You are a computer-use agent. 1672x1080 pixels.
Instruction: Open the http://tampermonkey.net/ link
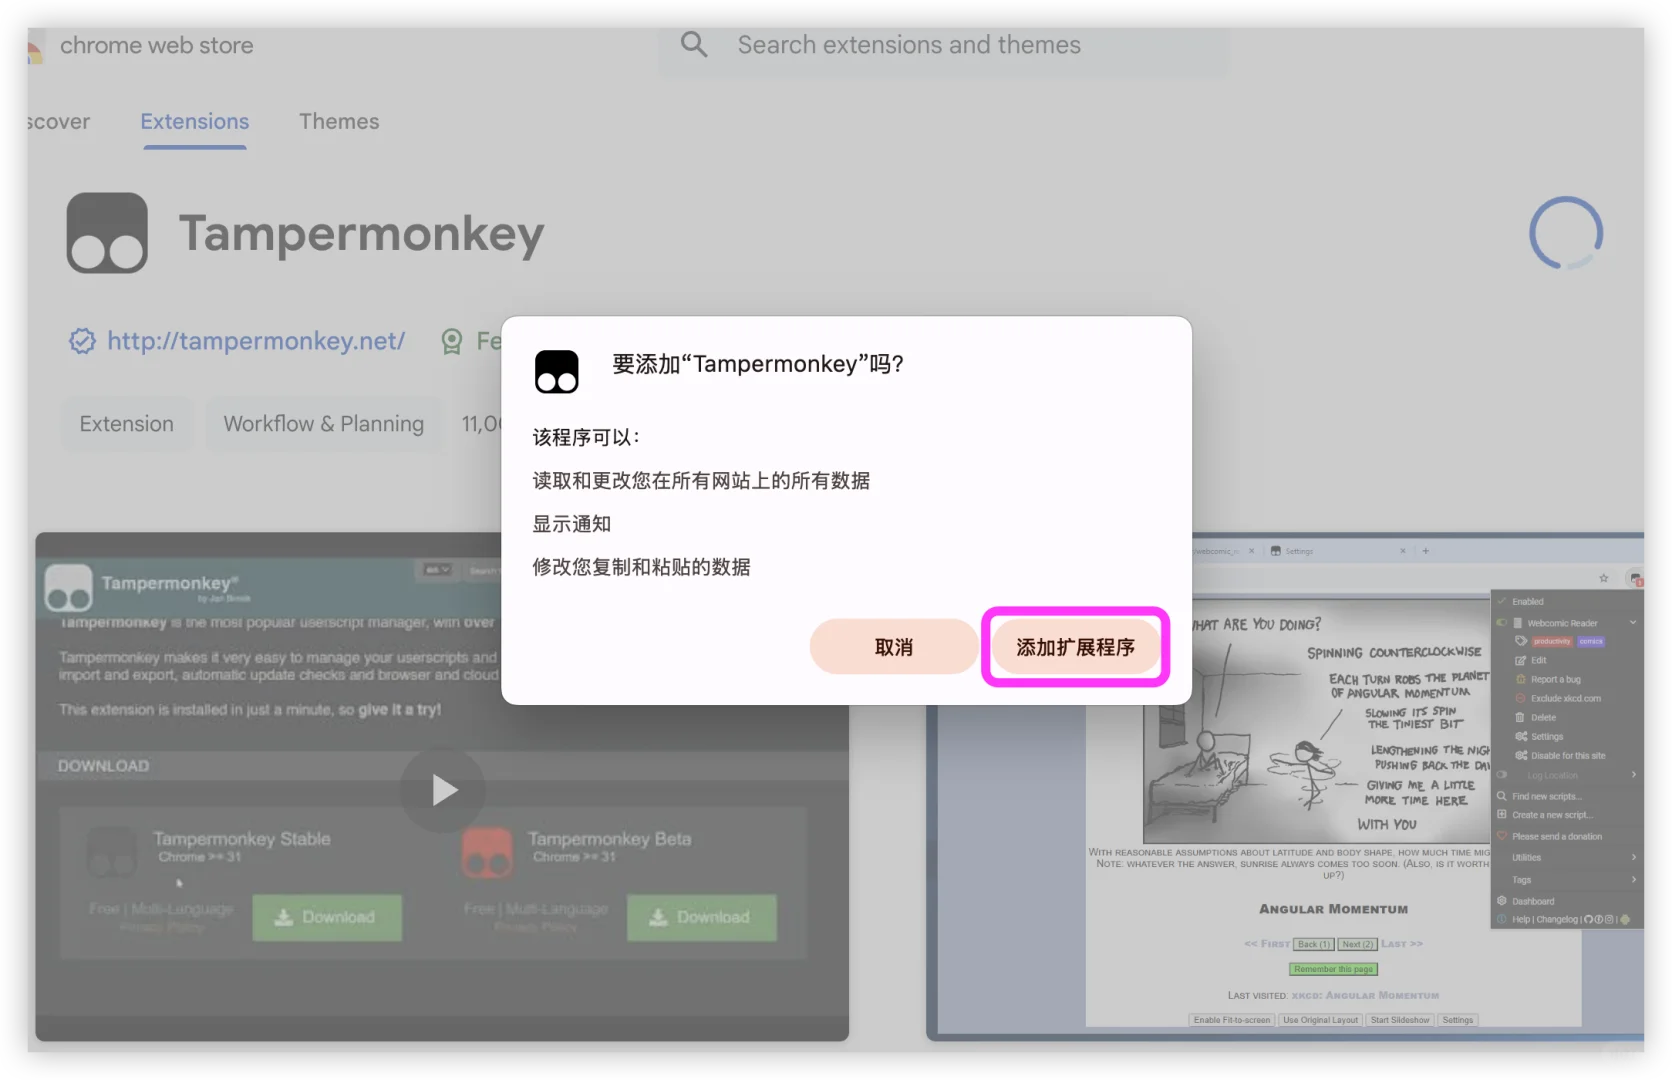[x=256, y=341]
